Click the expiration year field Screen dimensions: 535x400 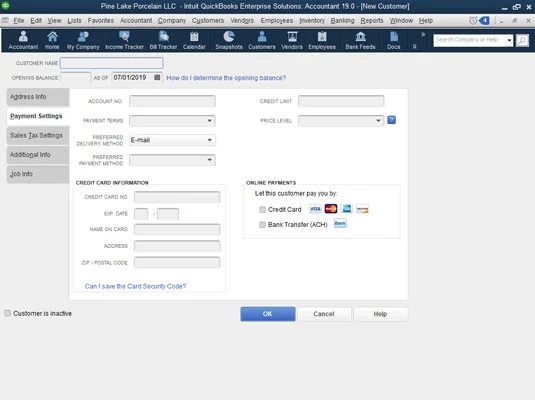coord(168,214)
